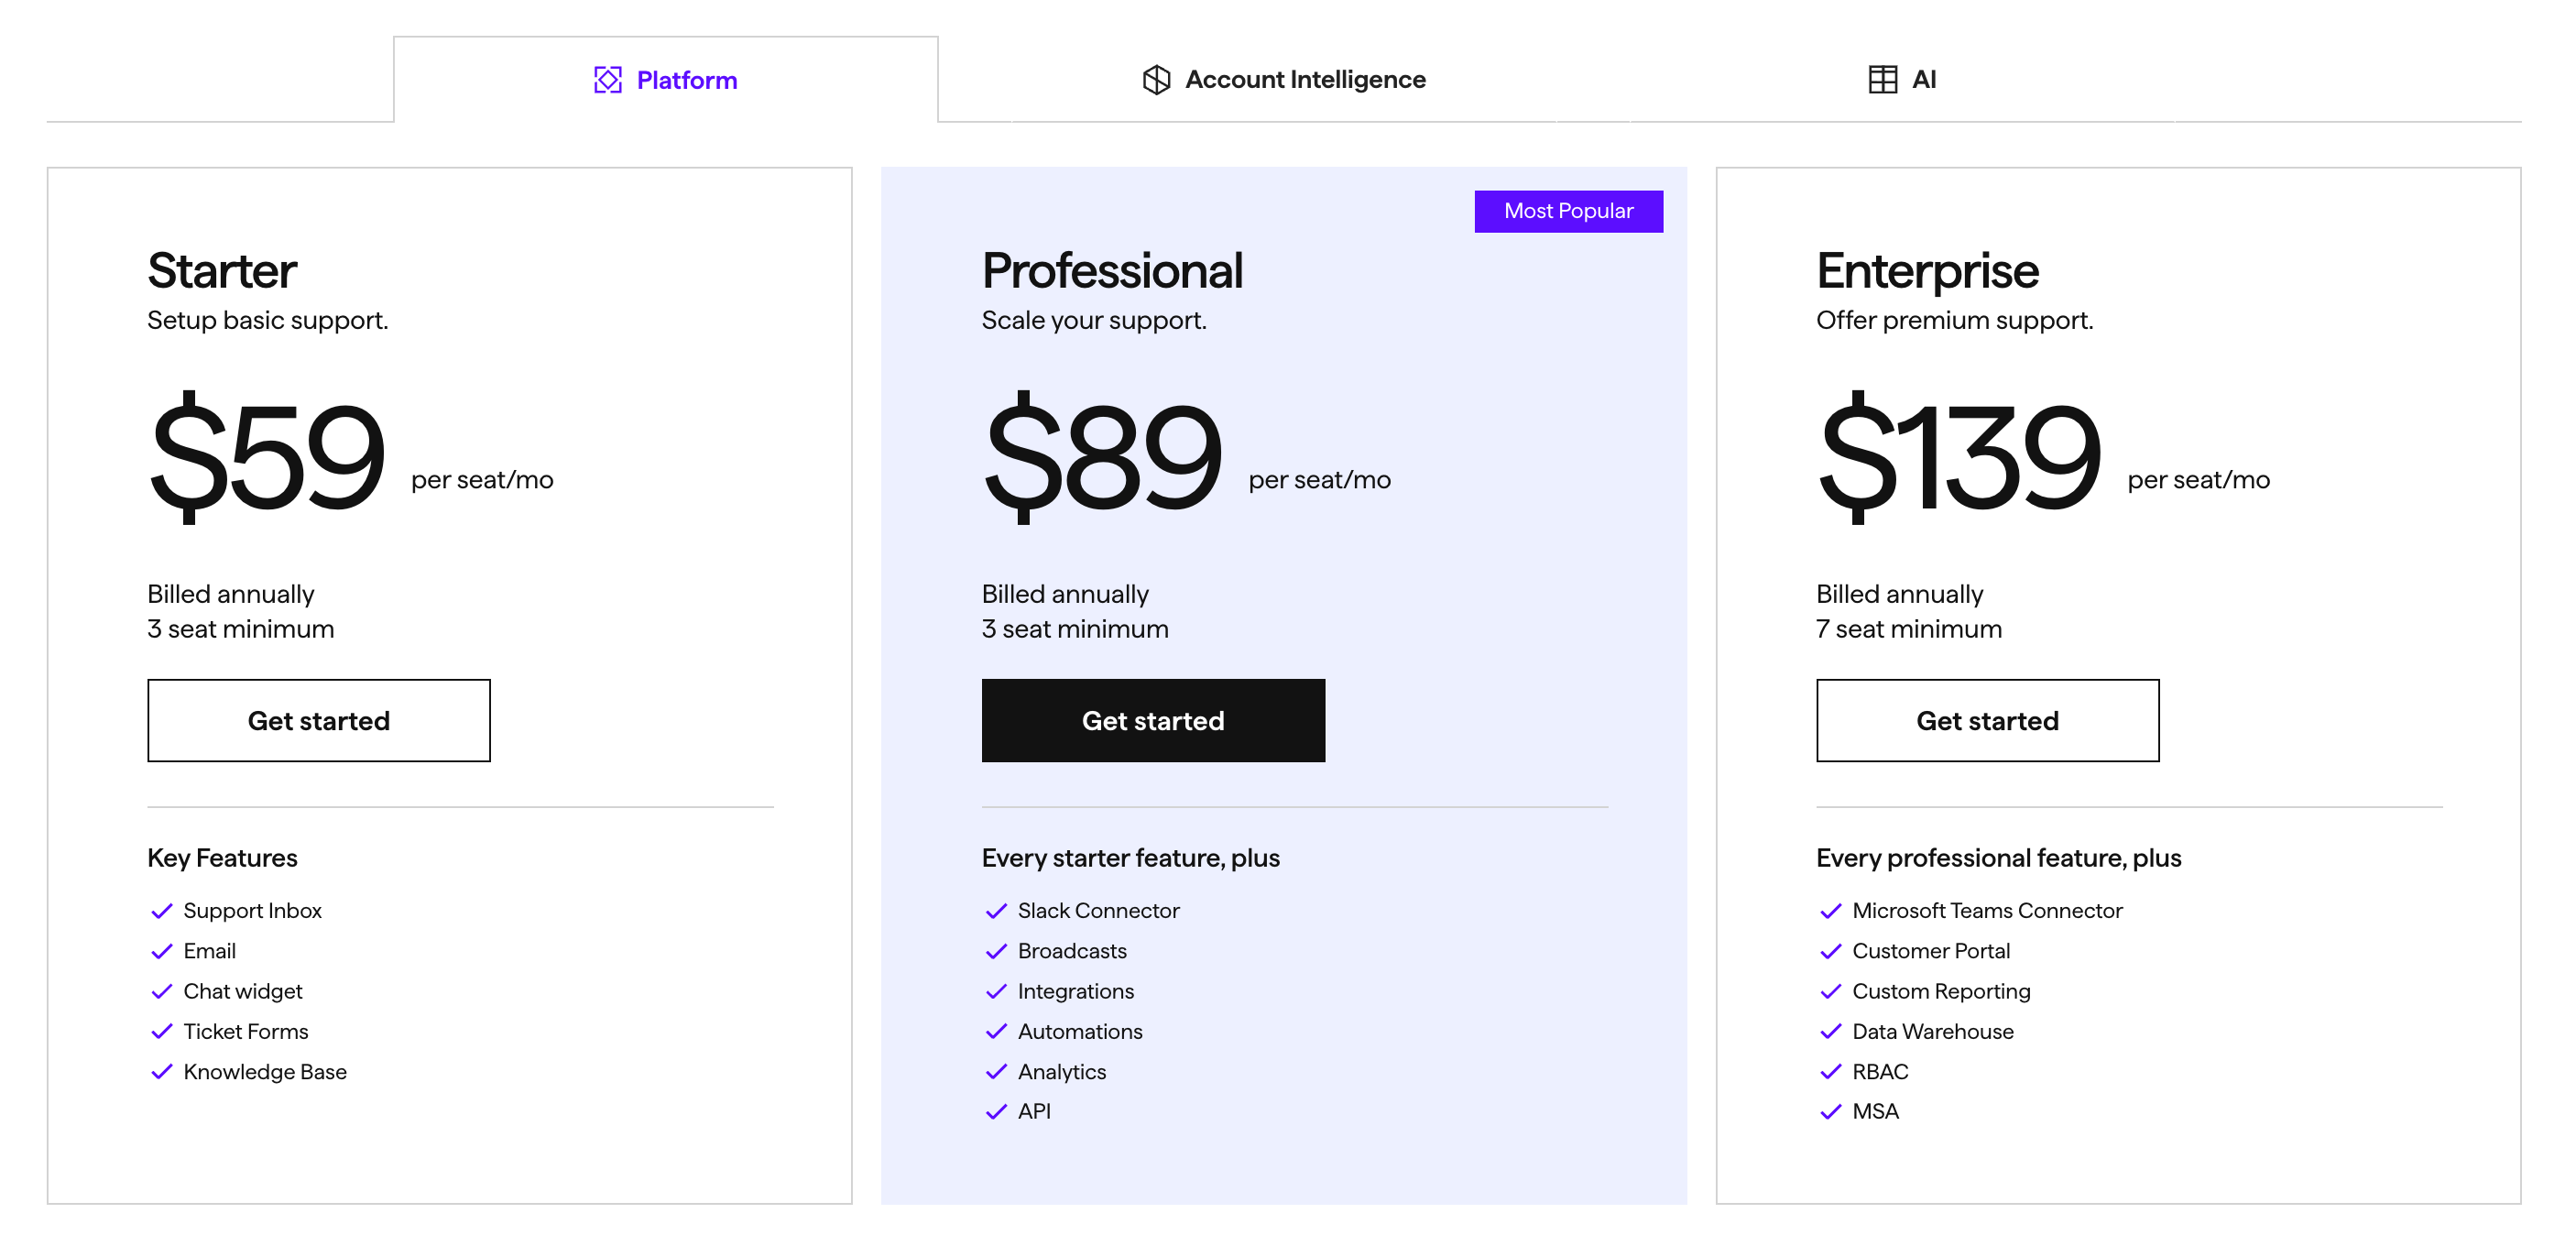2576x1246 pixels.
Task: Click the checkmark beside Data Warehouse
Action: pos(1831,1031)
